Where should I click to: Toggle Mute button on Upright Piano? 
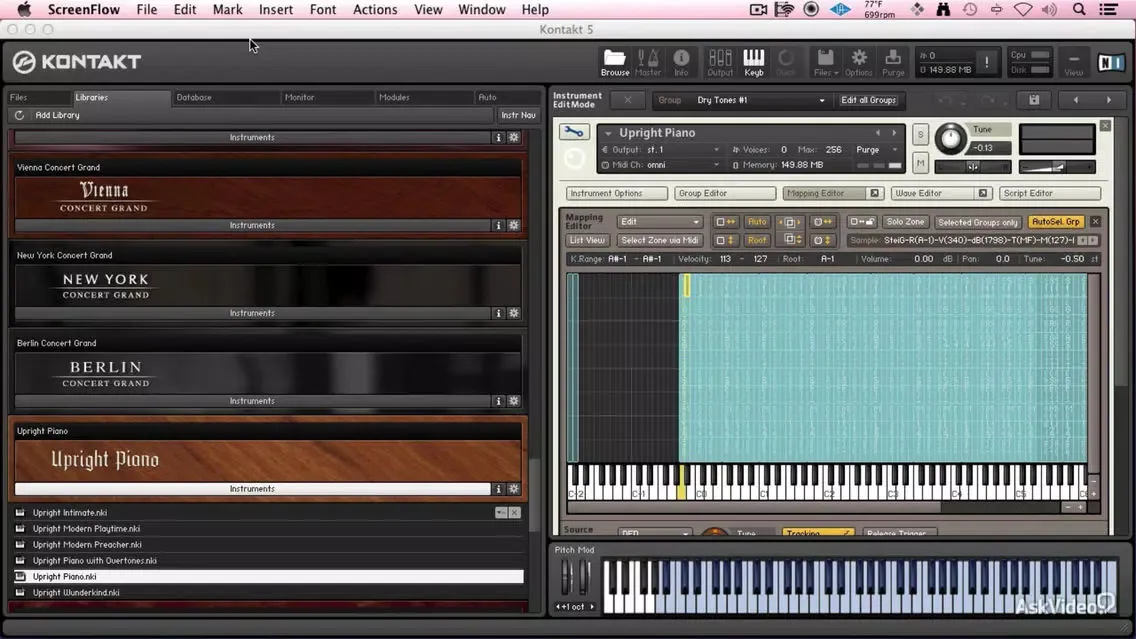[920, 164]
